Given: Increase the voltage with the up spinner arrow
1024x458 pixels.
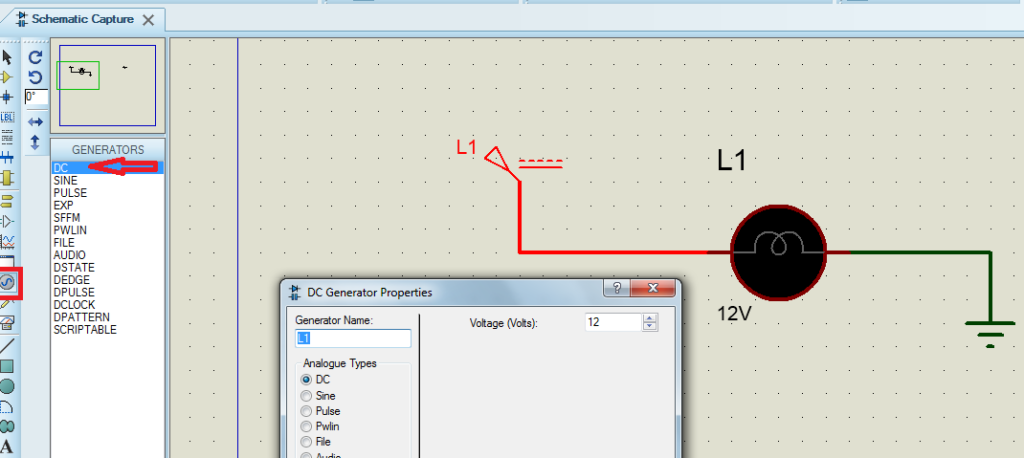Looking at the screenshot, I should 650,319.
